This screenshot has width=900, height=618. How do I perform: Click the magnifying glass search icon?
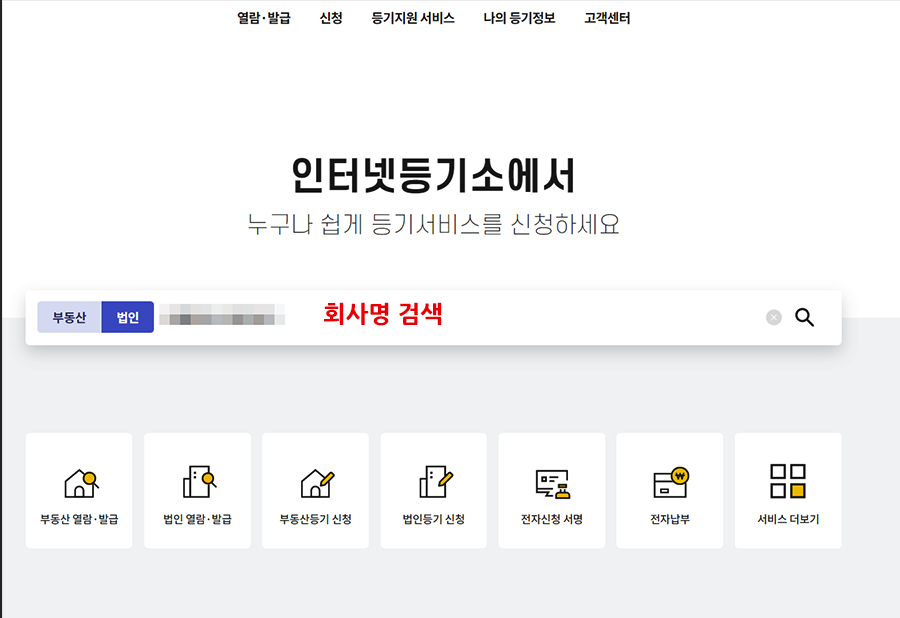[x=804, y=317]
